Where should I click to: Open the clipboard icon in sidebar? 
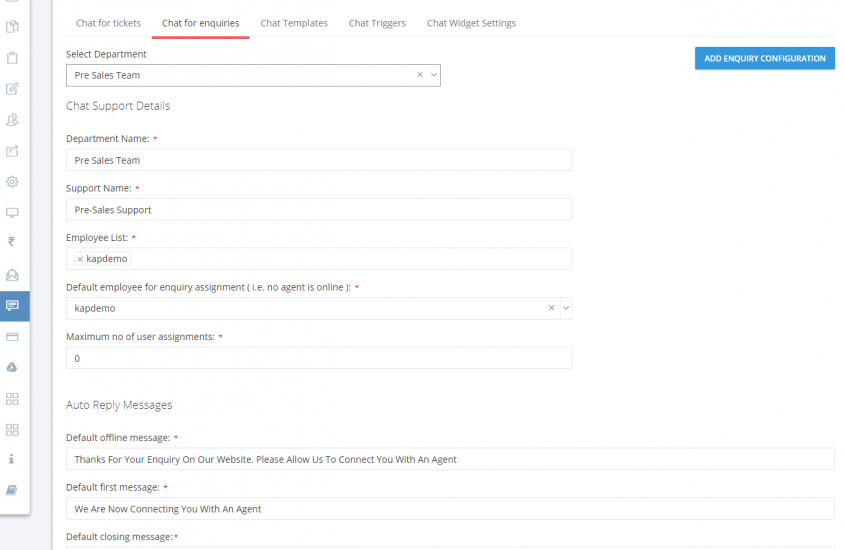[12, 58]
